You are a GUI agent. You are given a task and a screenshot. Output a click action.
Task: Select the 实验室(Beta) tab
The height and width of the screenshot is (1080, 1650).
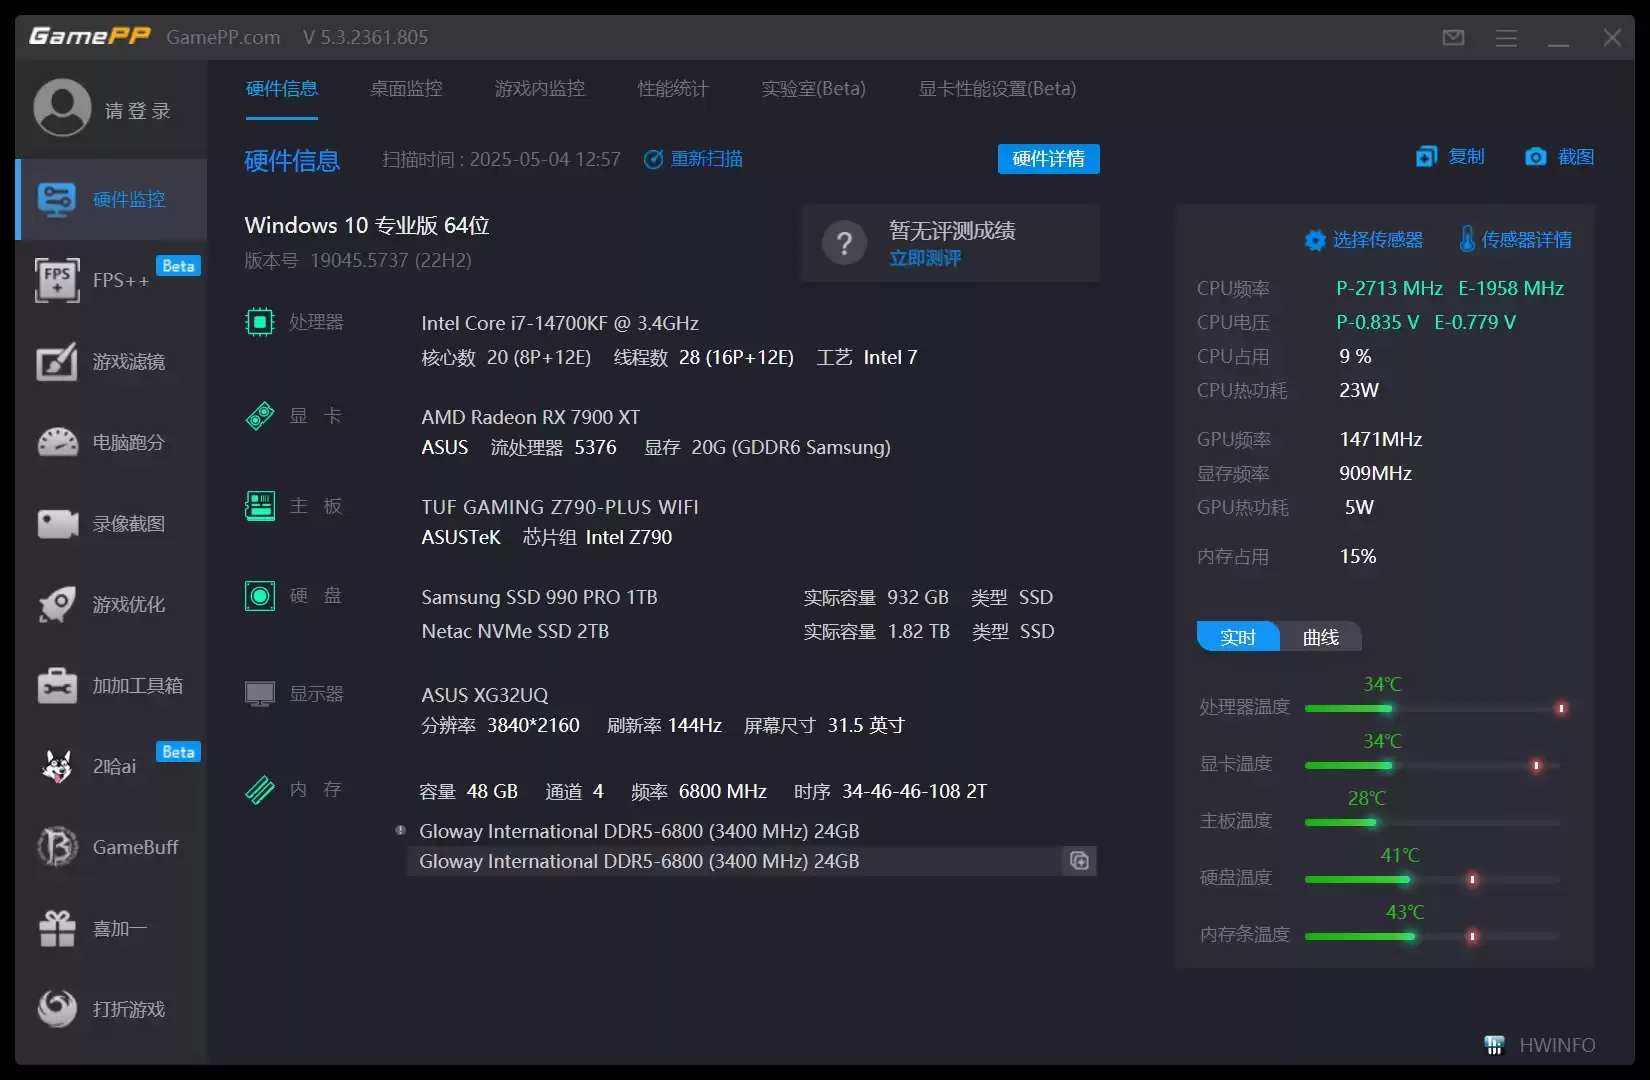pos(813,88)
